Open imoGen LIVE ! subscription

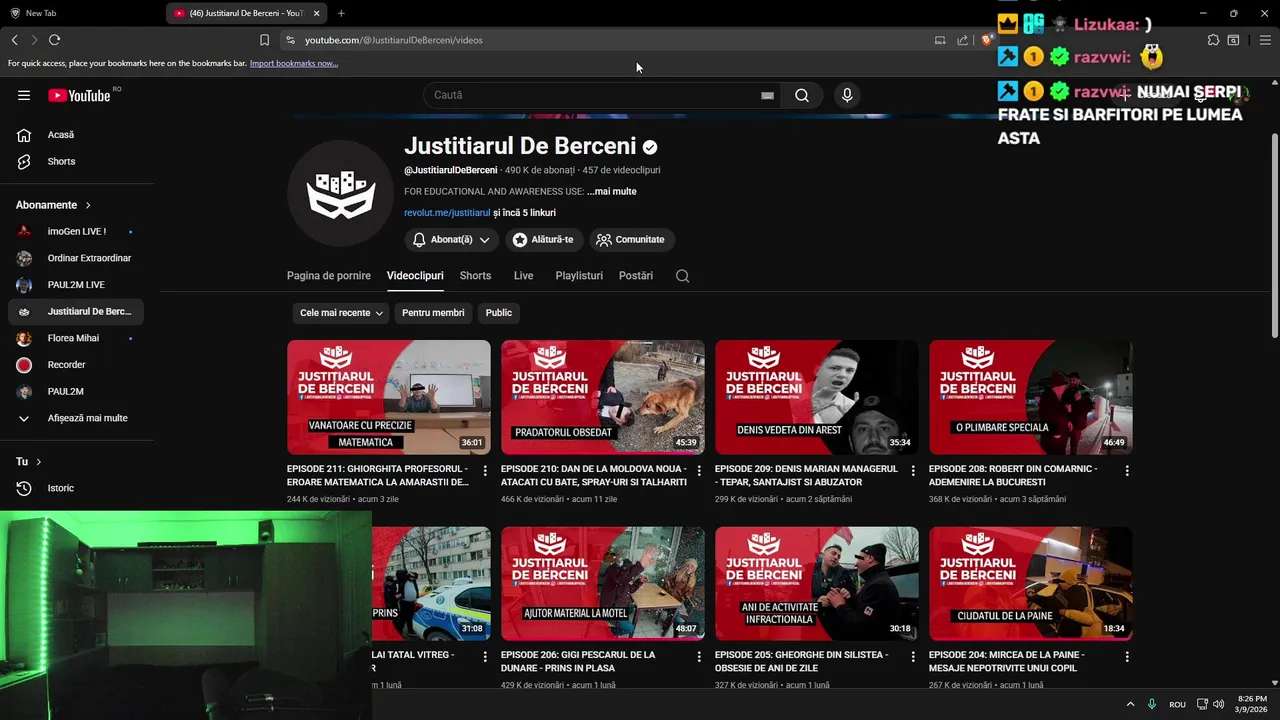click(76, 231)
